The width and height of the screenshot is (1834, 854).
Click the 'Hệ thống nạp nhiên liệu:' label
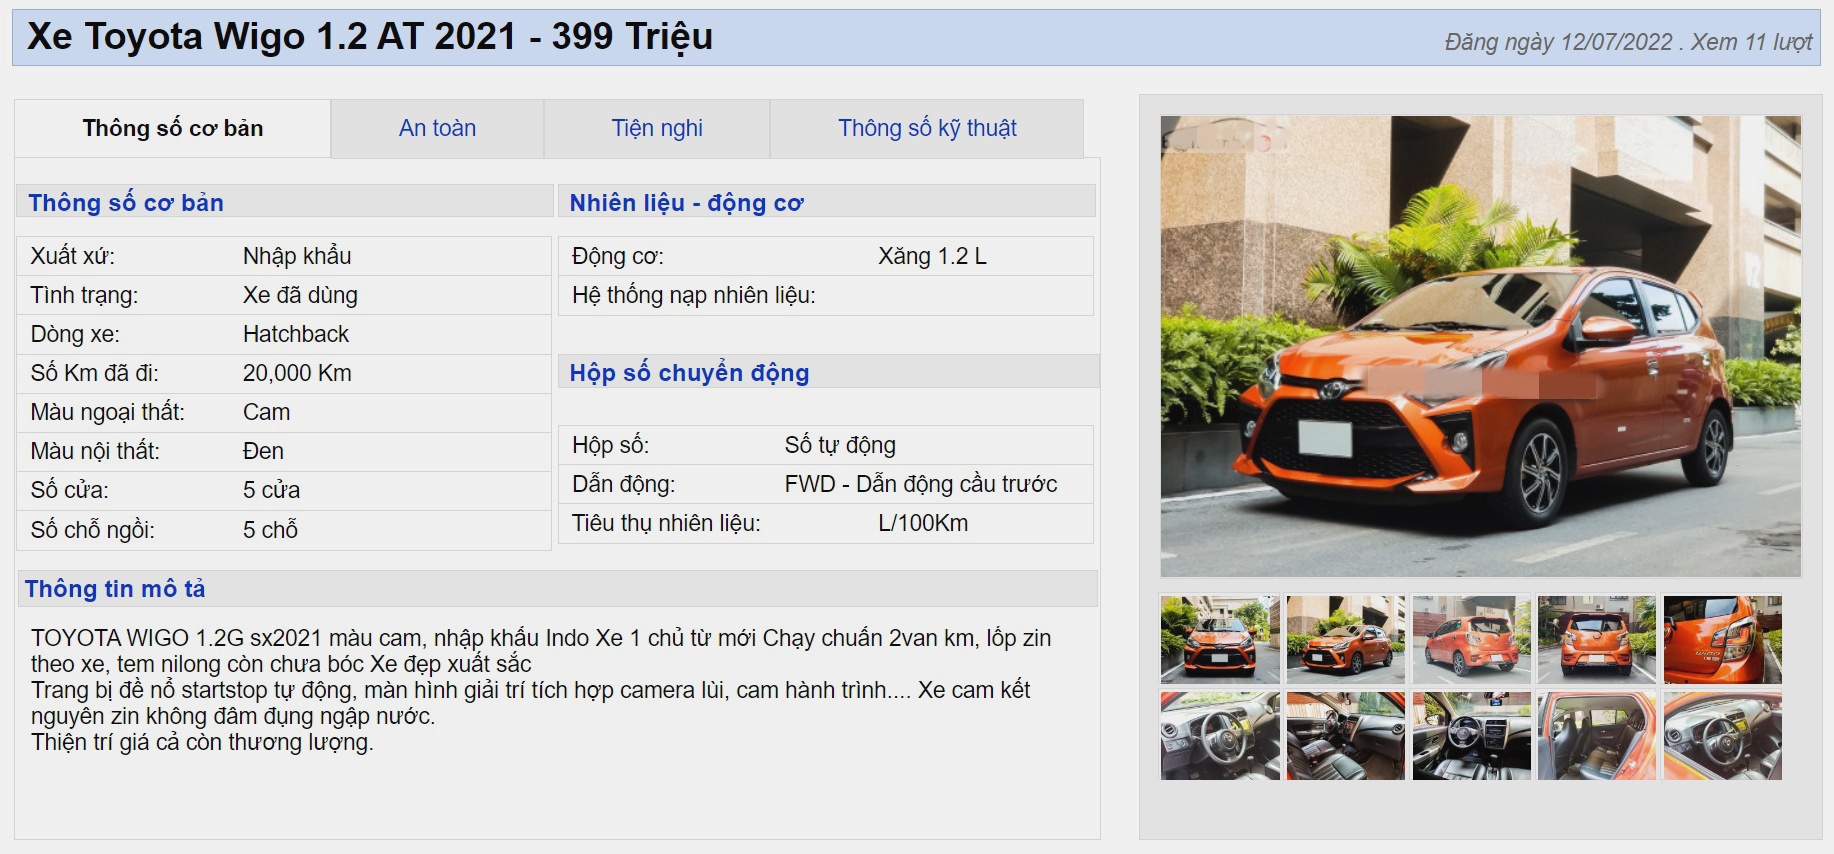point(693,295)
